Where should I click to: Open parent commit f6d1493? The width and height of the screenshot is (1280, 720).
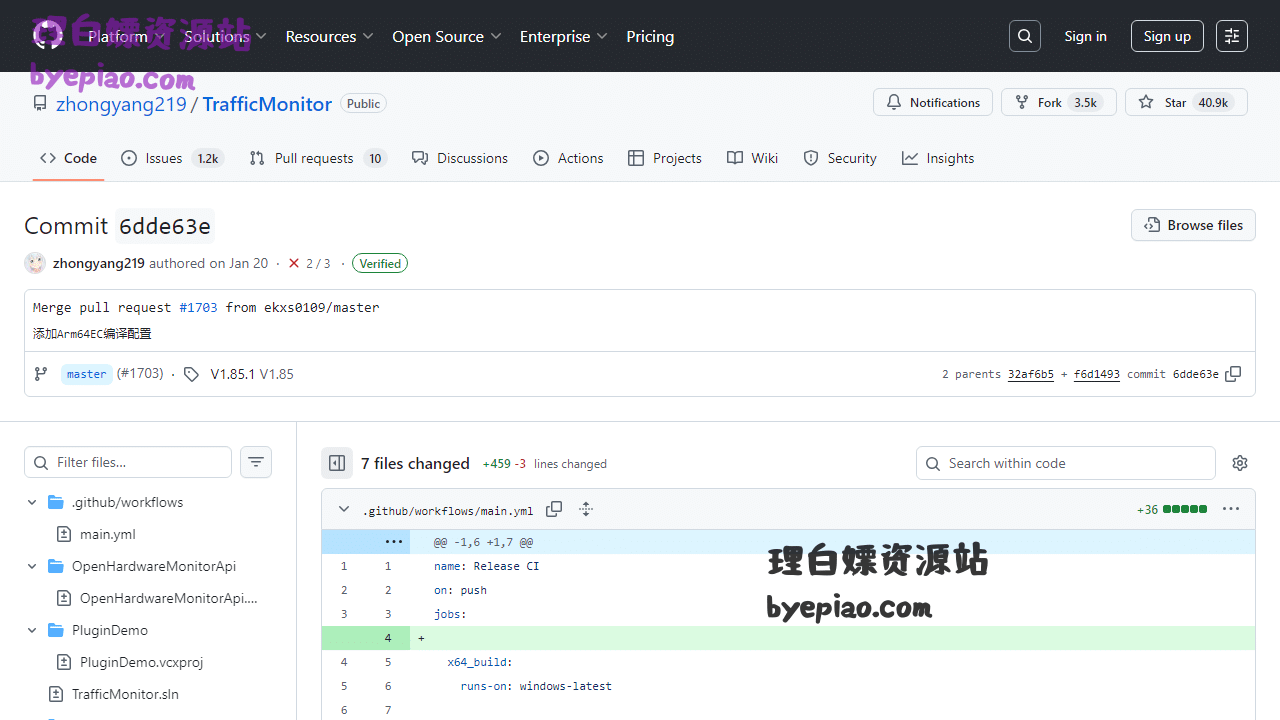tap(1097, 374)
